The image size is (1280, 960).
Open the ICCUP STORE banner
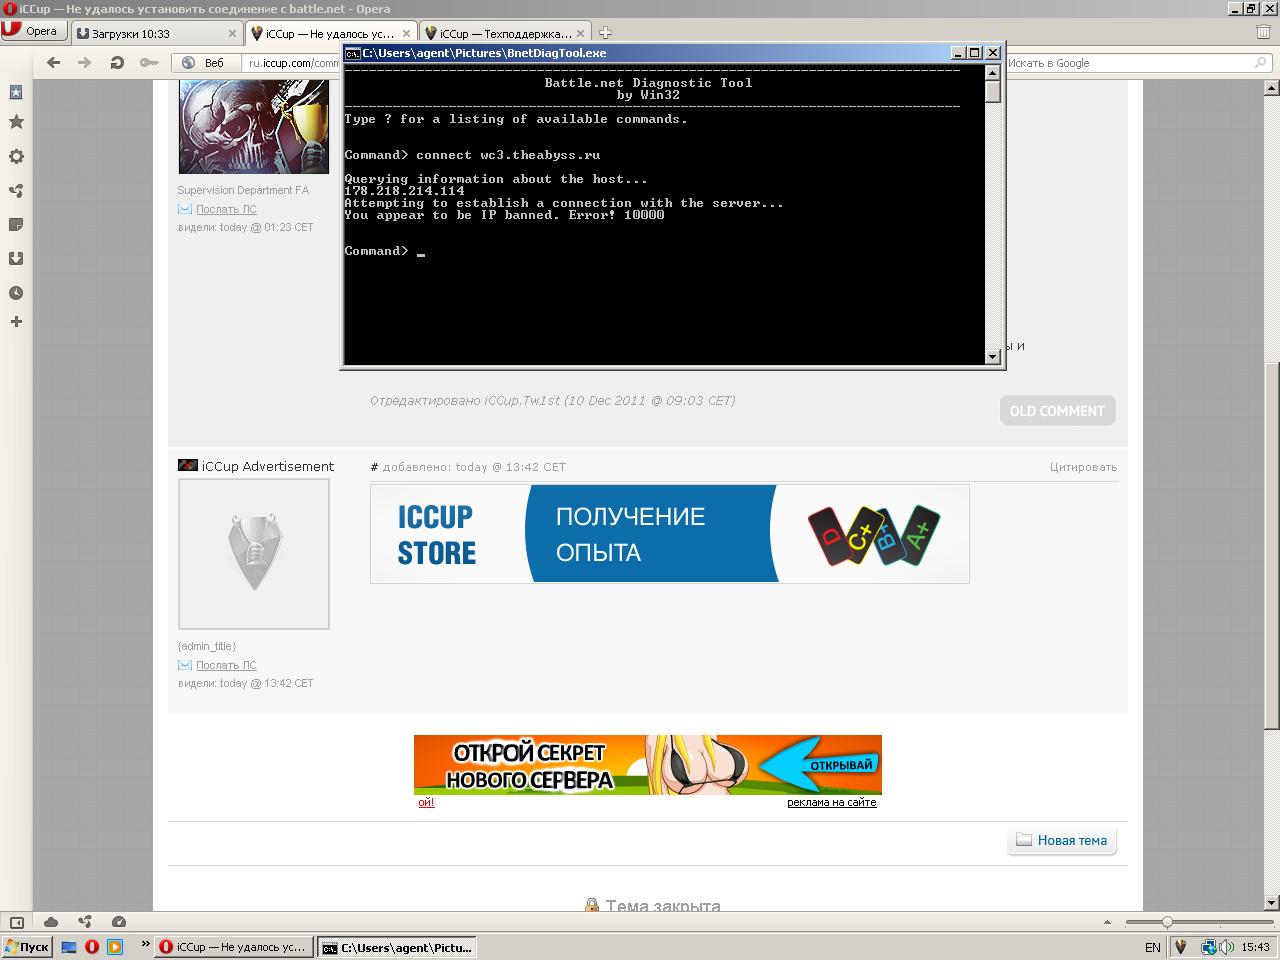click(x=670, y=534)
